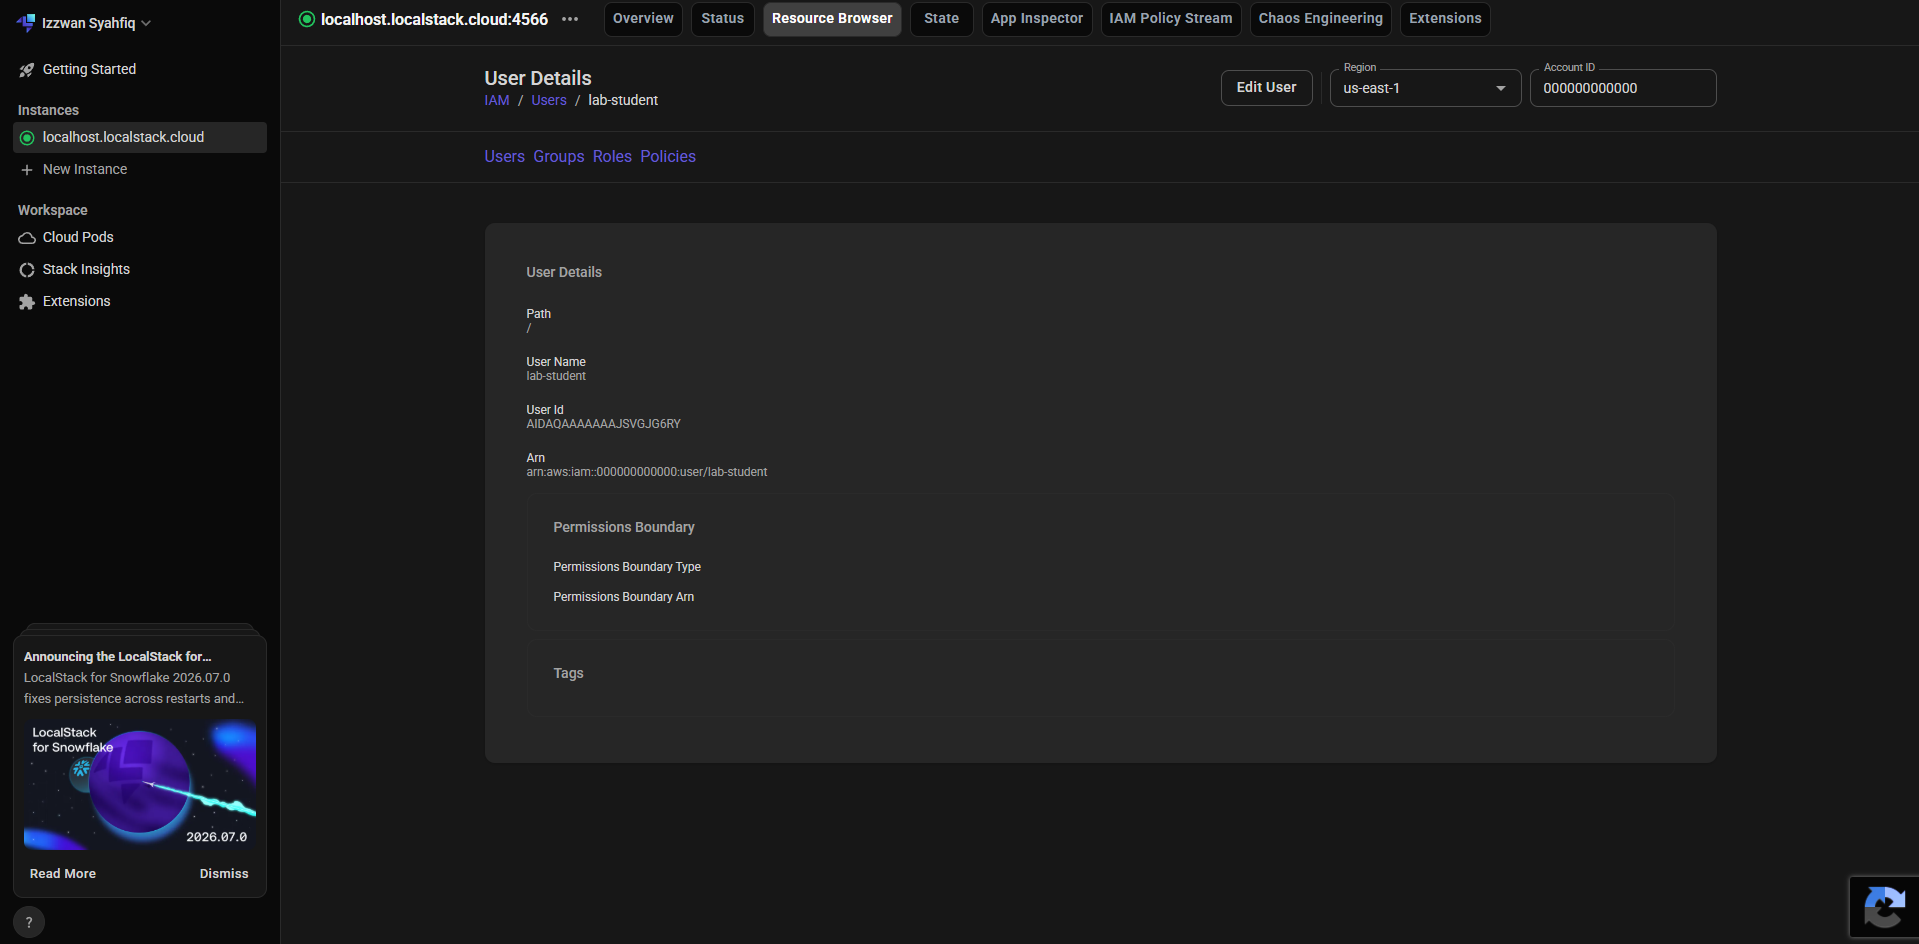Click the announcement title text
Screen dimensions: 1919x944
tap(118, 657)
